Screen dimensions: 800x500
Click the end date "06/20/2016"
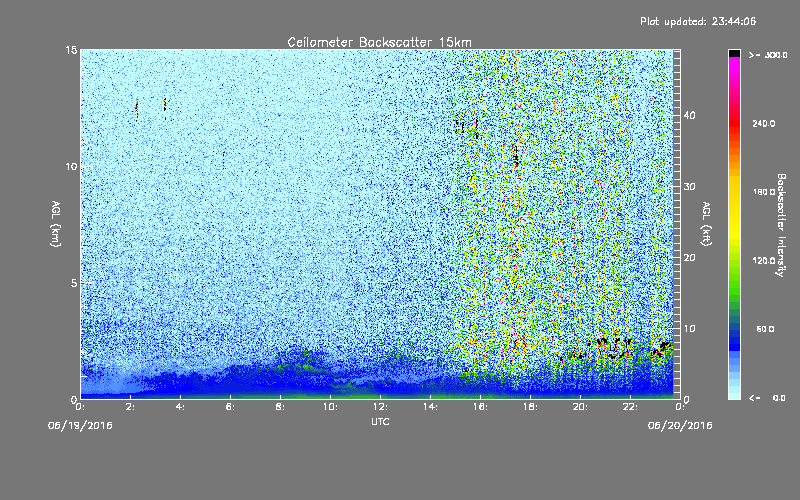[x=680, y=426]
